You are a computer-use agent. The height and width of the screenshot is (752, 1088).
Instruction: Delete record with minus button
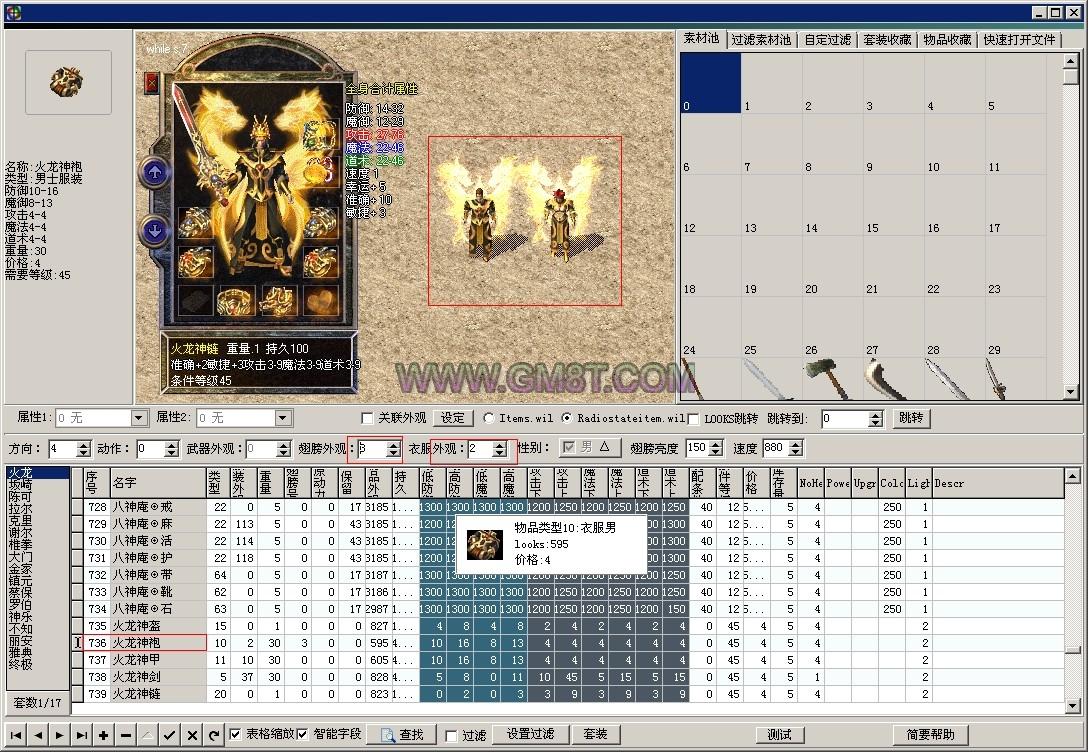(126, 735)
